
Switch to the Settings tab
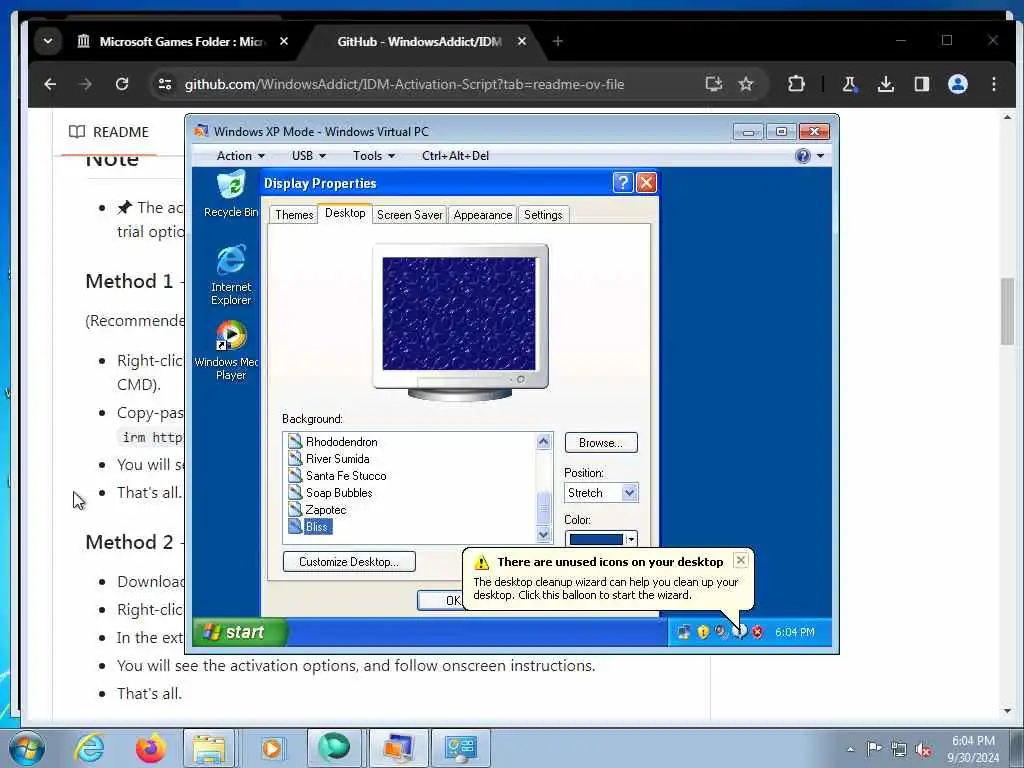click(x=543, y=215)
